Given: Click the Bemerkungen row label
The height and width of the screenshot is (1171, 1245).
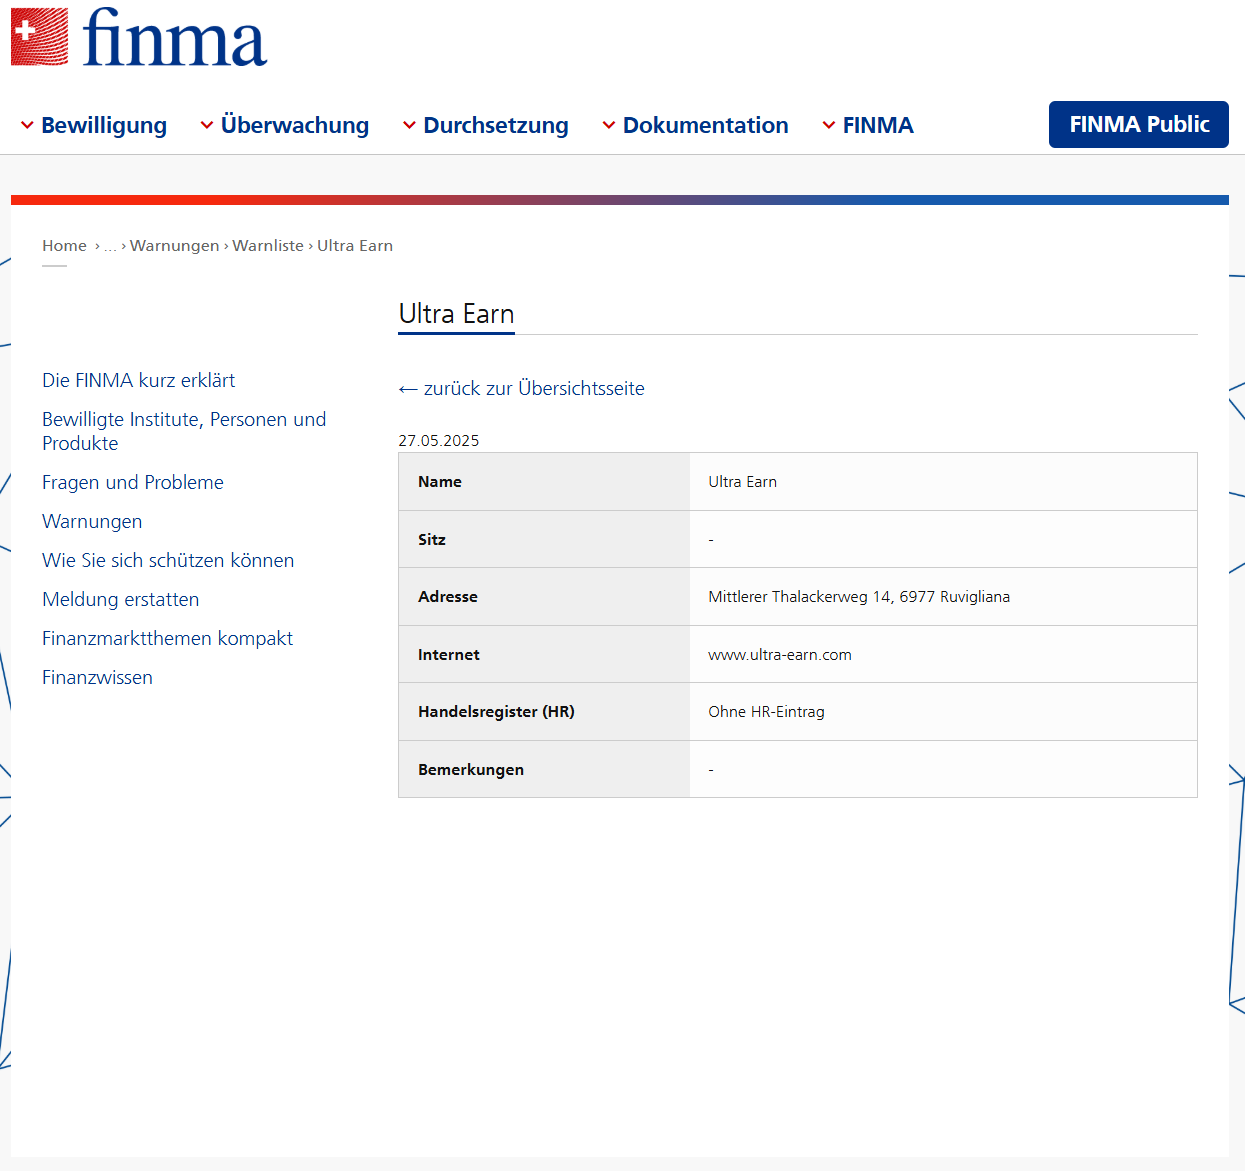Looking at the screenshot, I should (x=471, y=770).
